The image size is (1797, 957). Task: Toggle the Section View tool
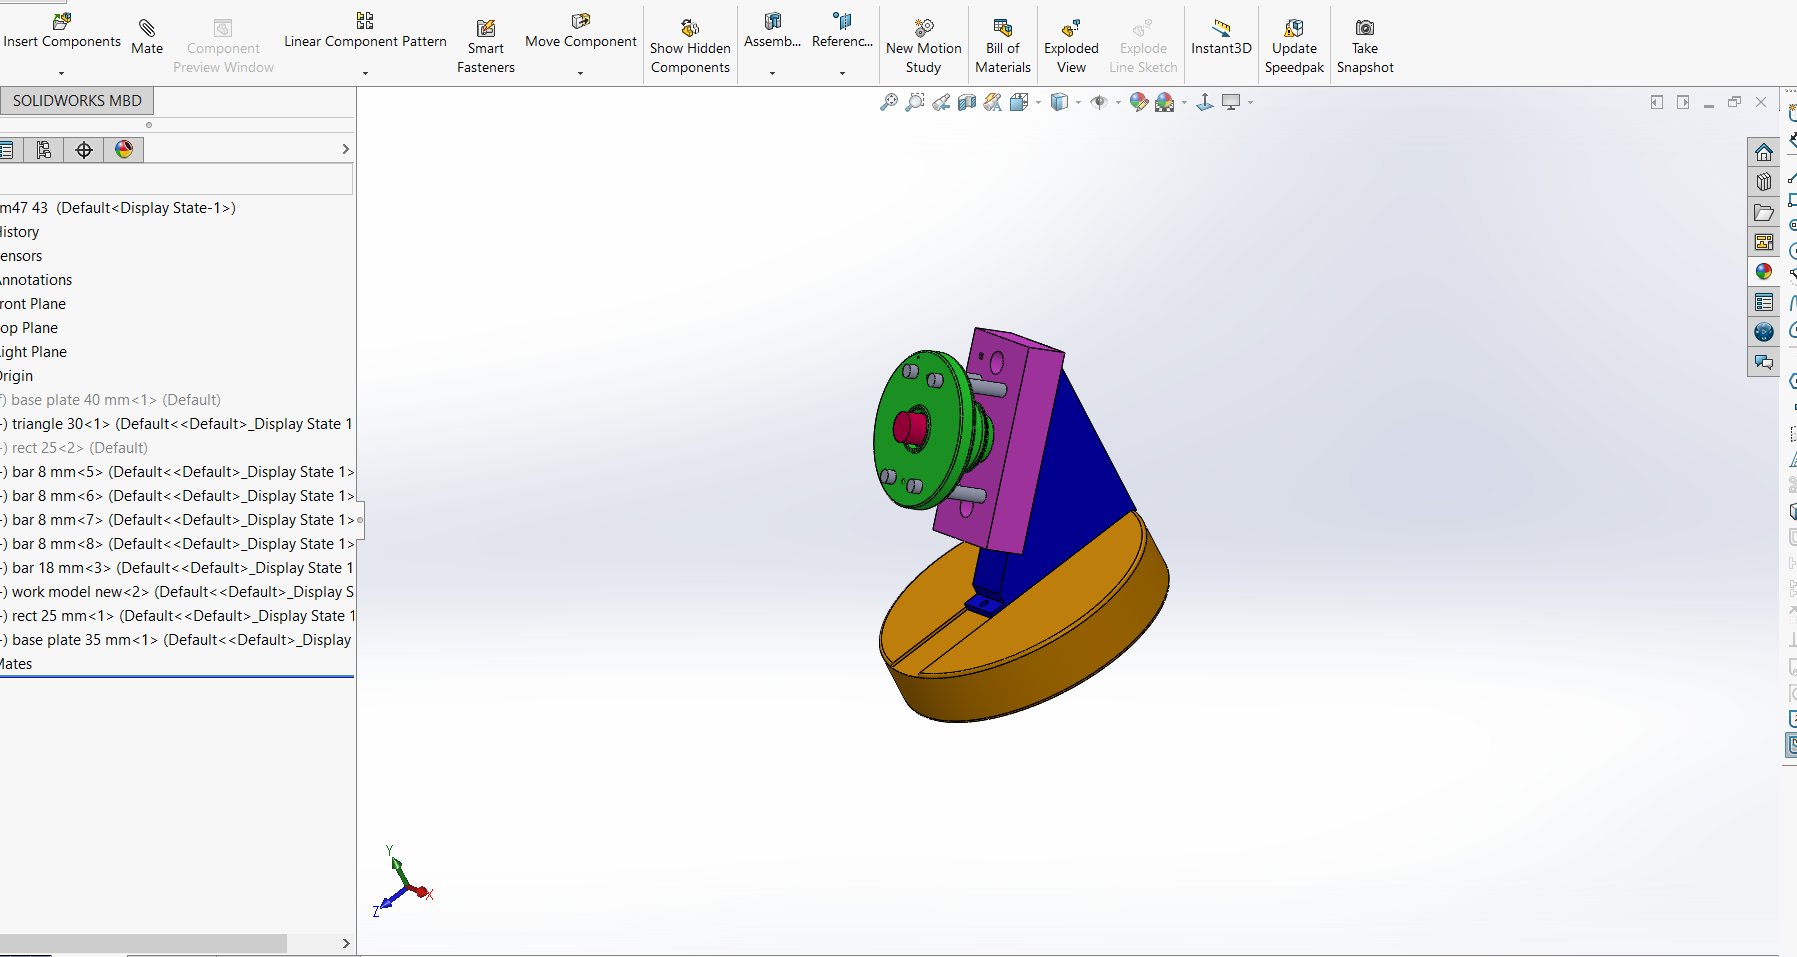pos(966,102)
